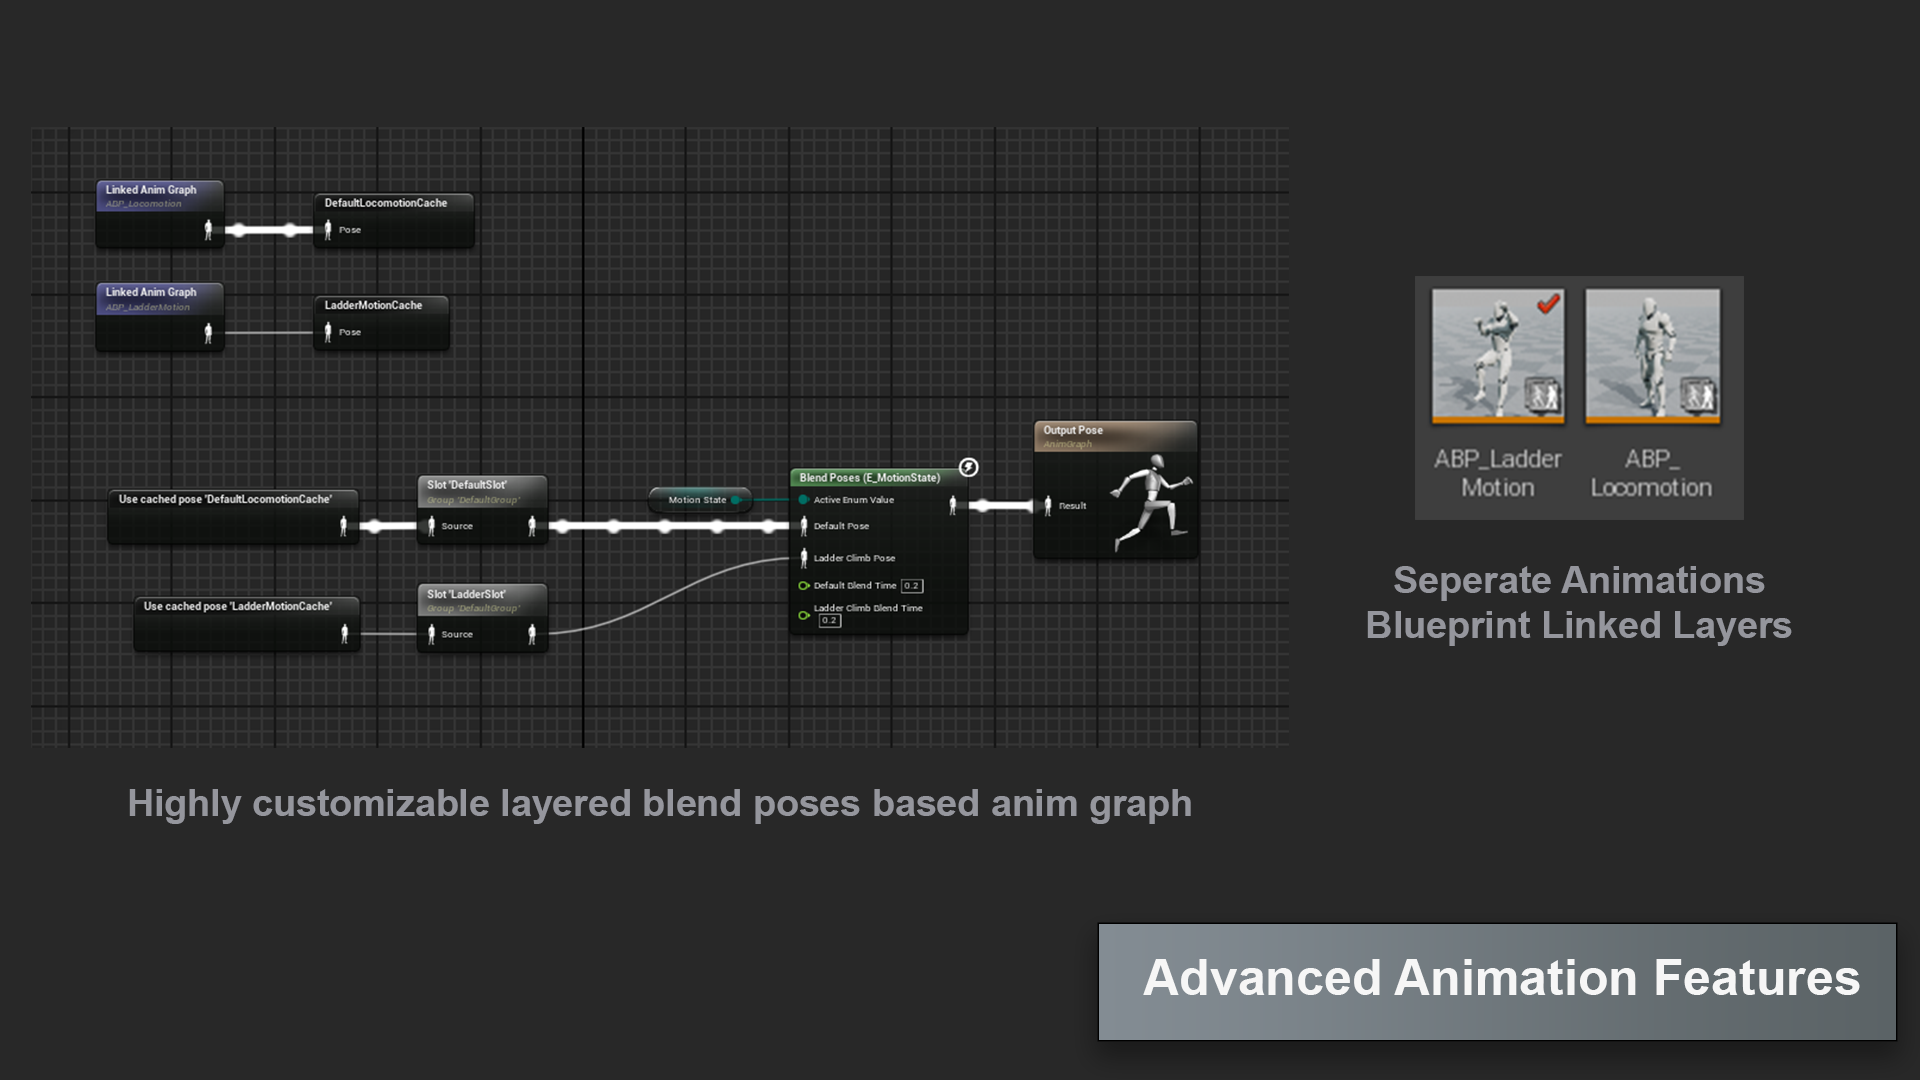Click the Motion State variable output pin
The width and height of the screenshot is (1920, 1080).
(736, 500)
